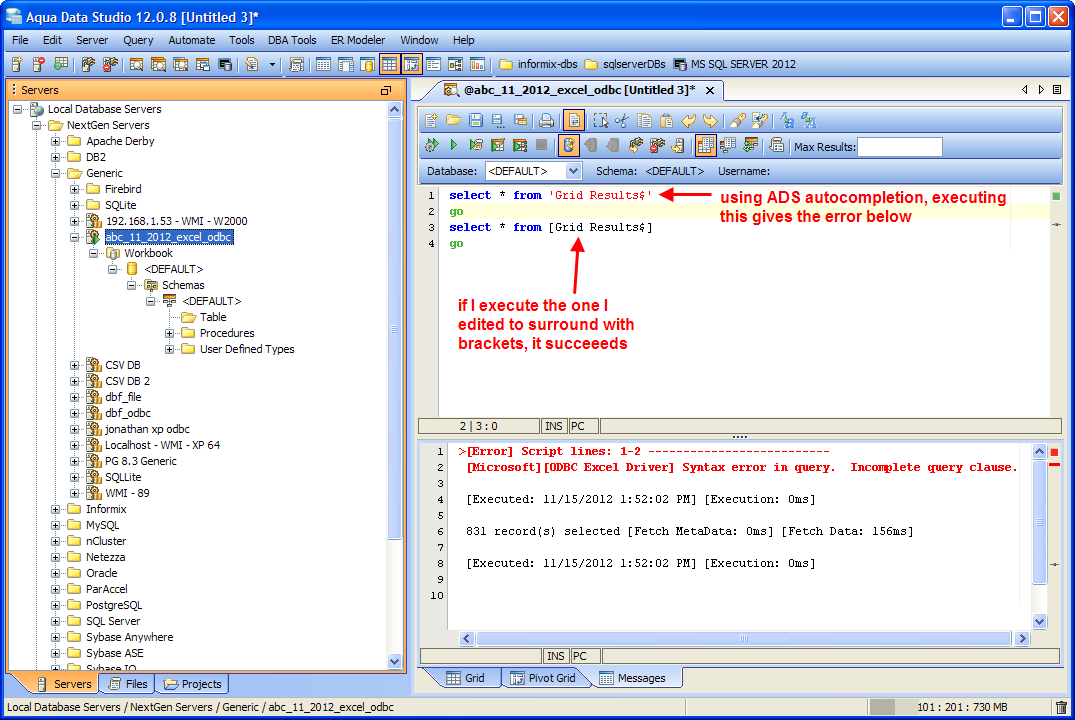The width and height of the screenshot is (1075, 720).
Task: Click the Select-all dashed rectangle icon
Action: pyautogui.click(x=601, y=121)
